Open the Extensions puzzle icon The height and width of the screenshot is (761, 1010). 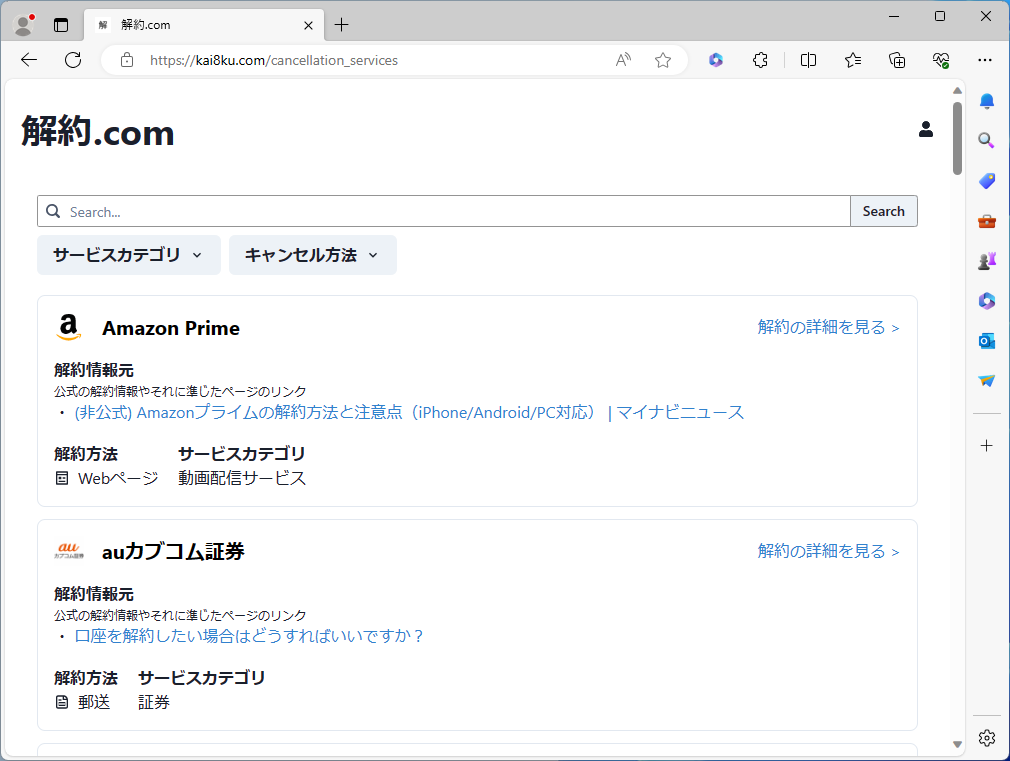(x=760, y=60)
